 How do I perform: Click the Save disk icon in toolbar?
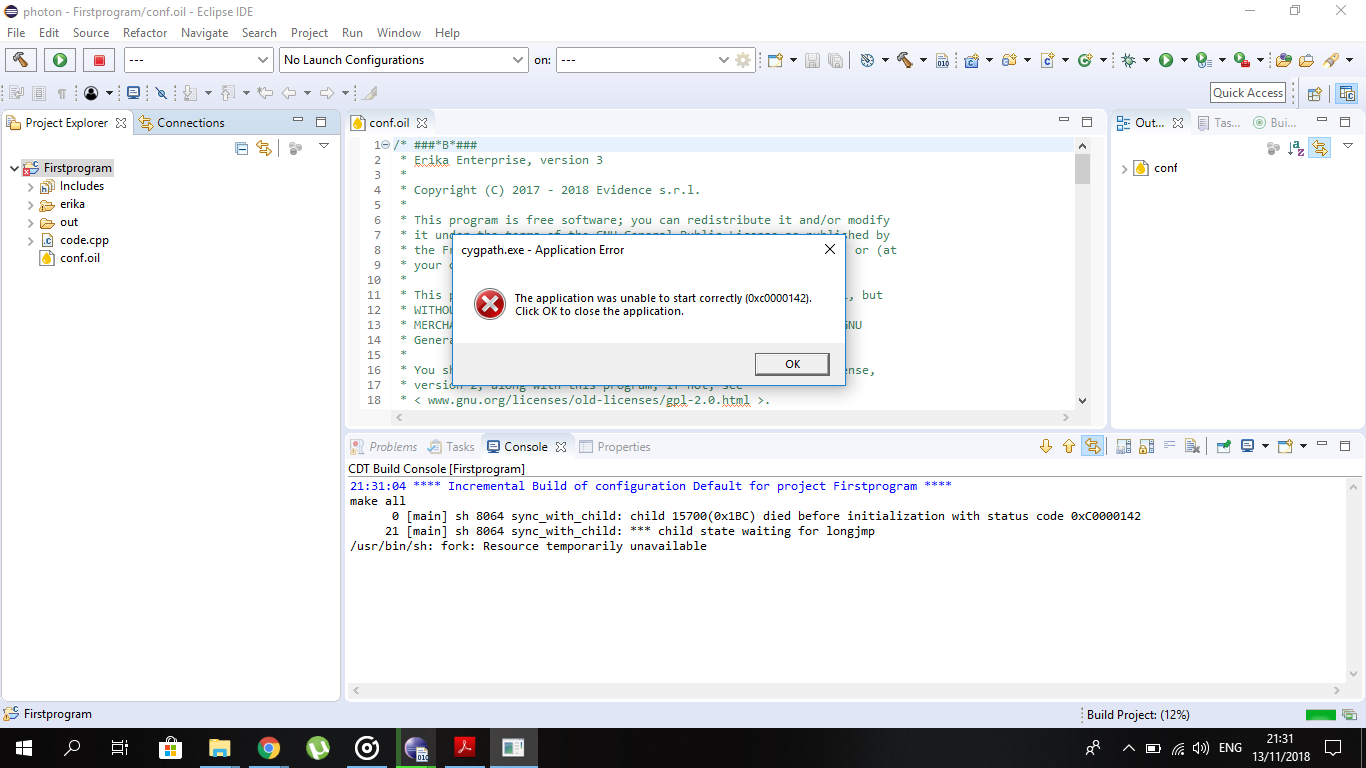[x=812, y=60]
